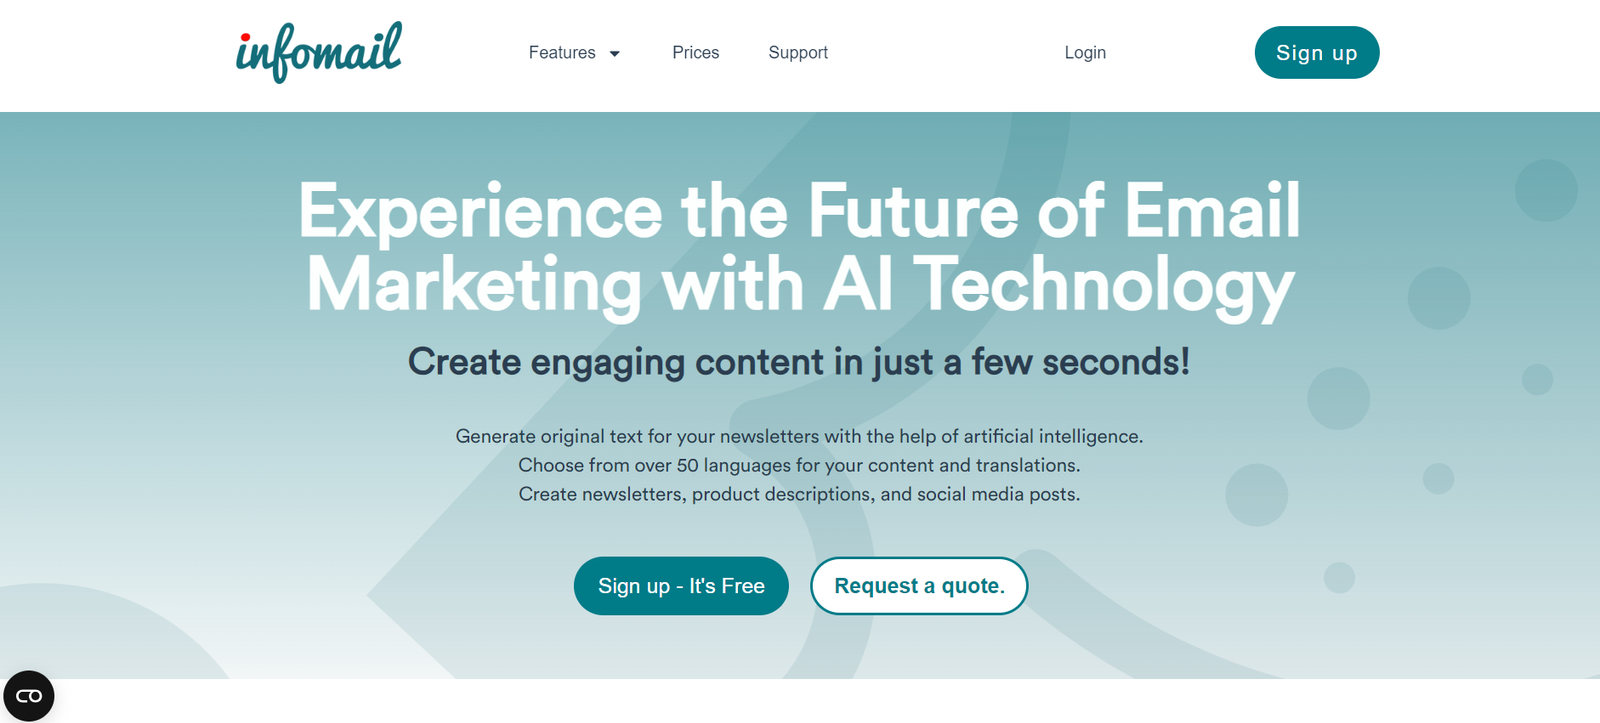This screenshot has width=1600, height=723.
Task: Click the "Experience the Future of Email" headline line
Action: pyautogui.click(x=799, y=211)
